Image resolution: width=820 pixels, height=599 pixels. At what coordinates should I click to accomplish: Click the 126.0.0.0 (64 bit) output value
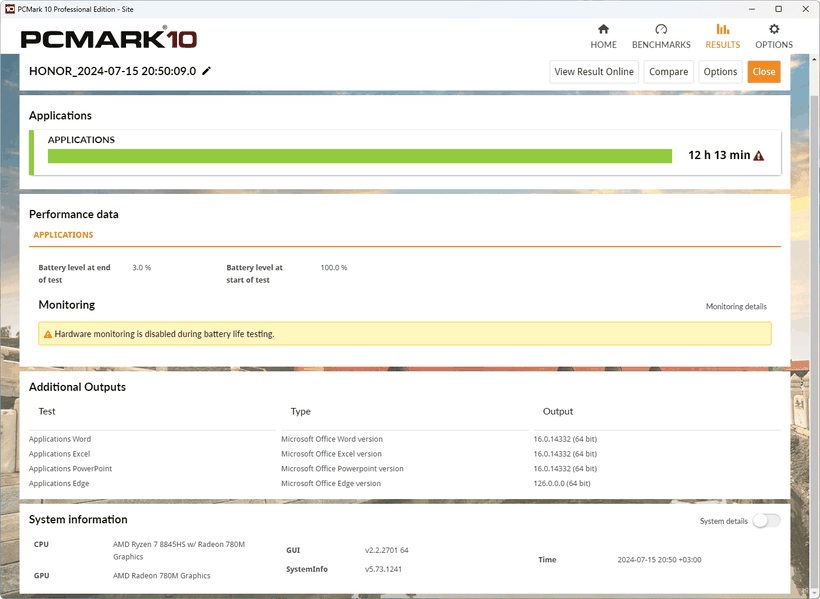562,483
